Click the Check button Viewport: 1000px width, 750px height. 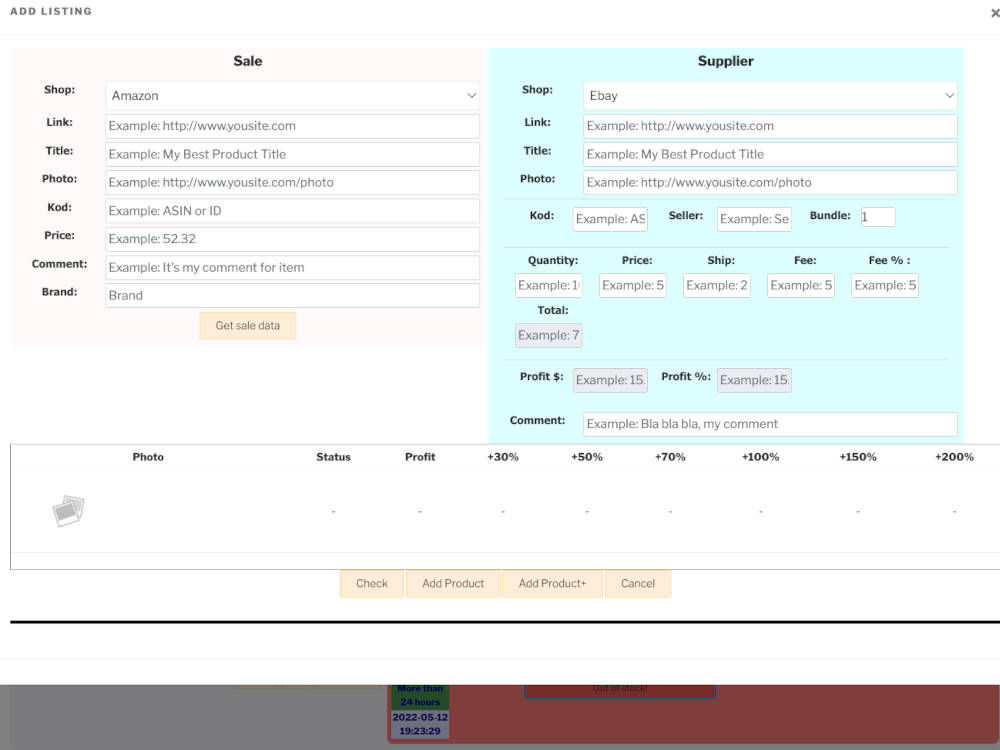click(x=372, y=584)
